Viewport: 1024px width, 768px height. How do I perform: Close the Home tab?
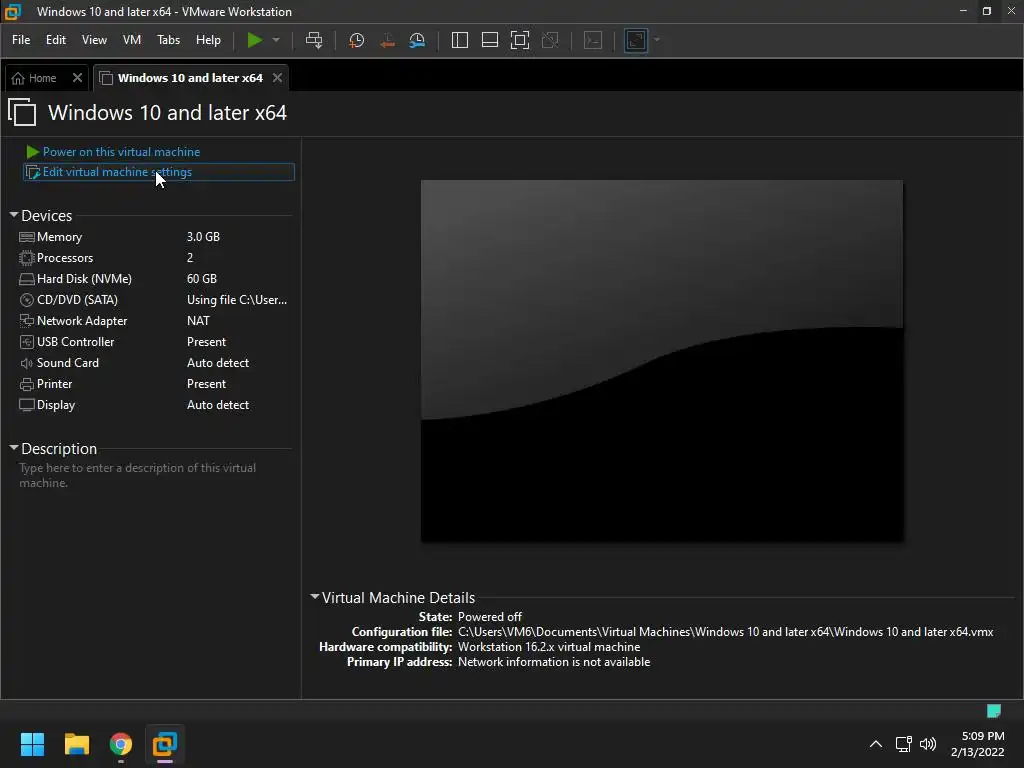(x=77, y=78)
